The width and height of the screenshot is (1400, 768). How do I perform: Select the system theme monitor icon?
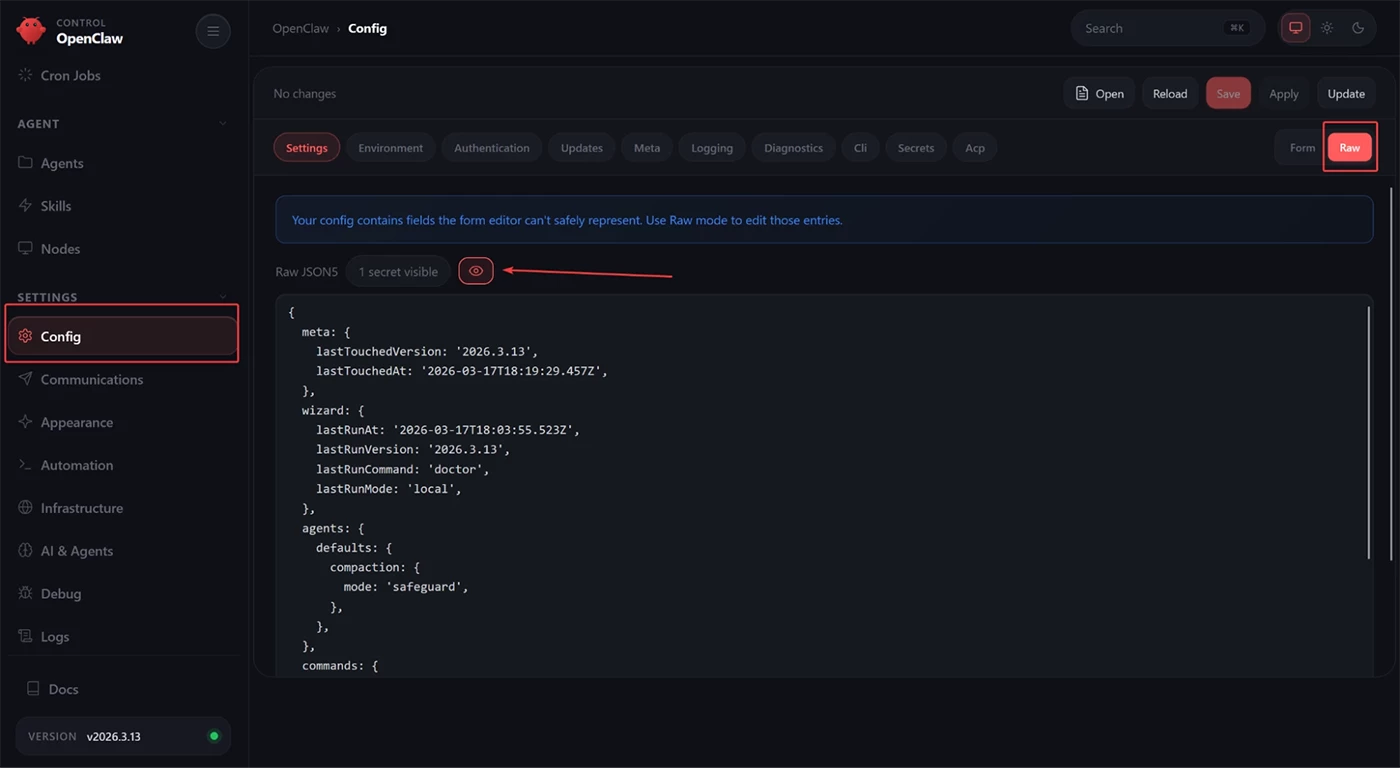pos(1296,28)
